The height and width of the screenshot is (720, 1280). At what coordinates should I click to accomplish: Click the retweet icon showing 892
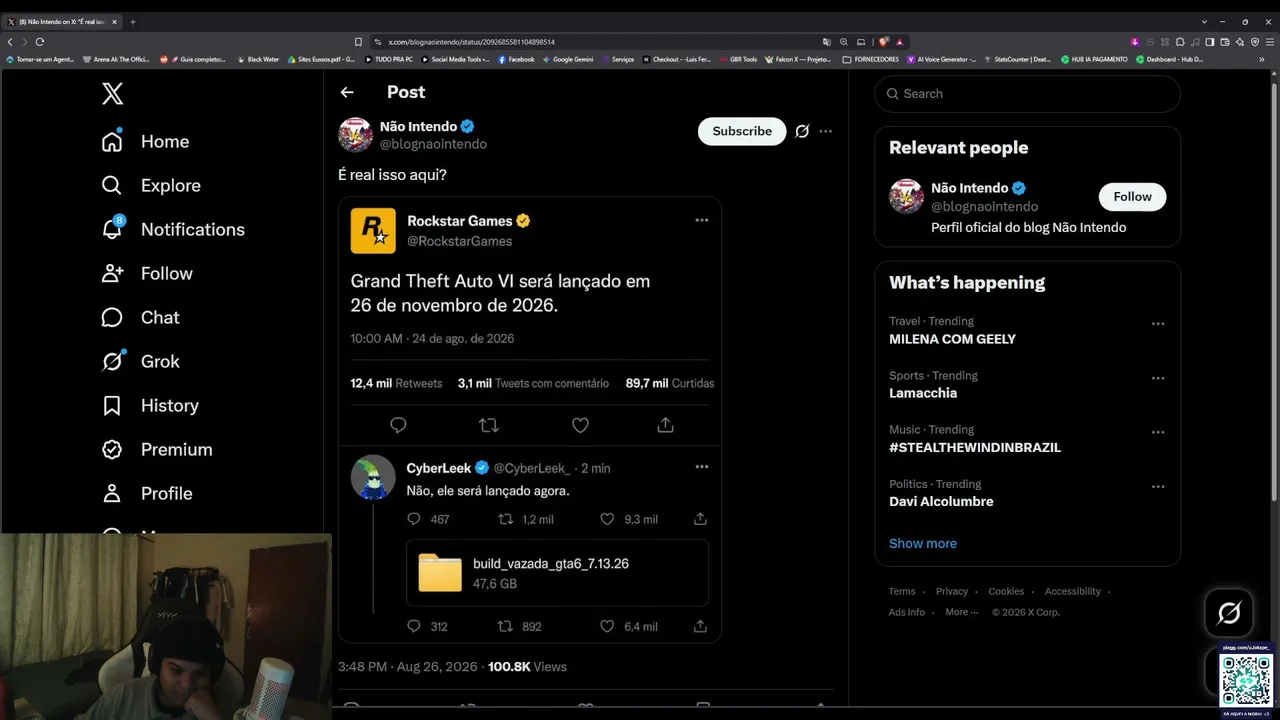click(506, 626)
